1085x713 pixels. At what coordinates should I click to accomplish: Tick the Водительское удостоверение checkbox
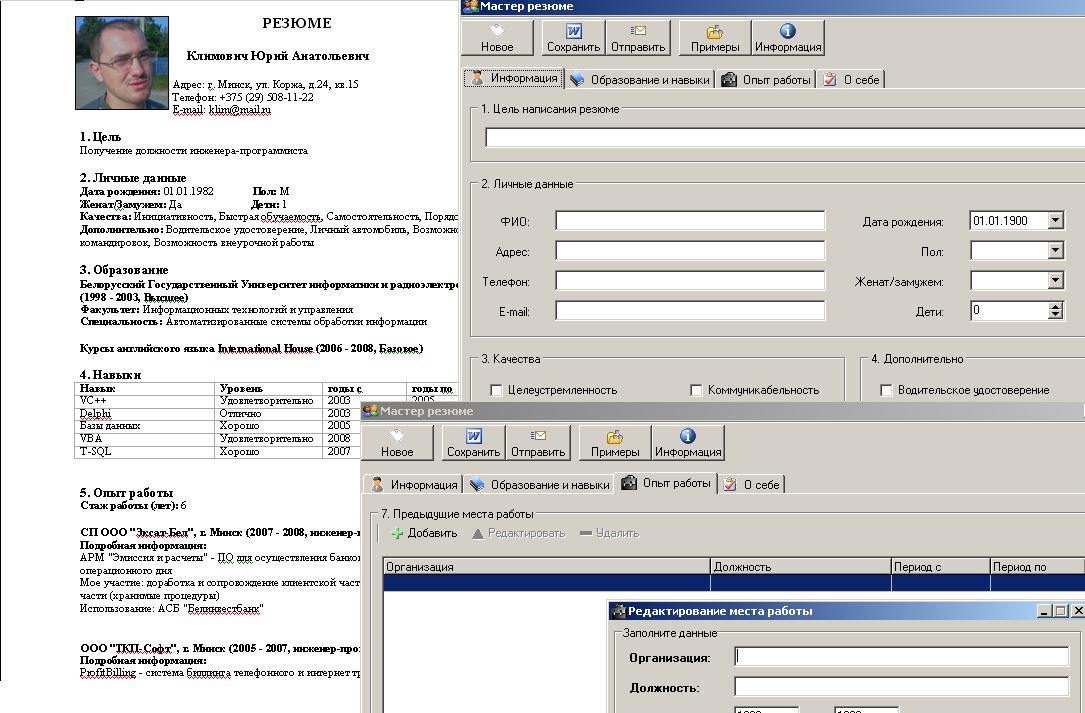click(886, 390)
